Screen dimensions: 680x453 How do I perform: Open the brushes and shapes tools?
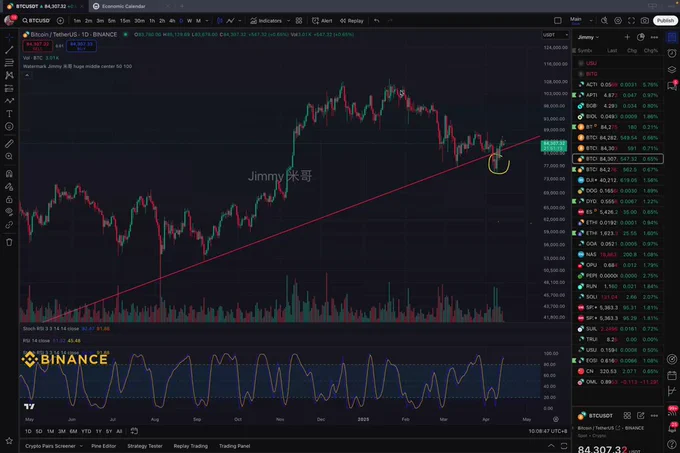(x=9, y=101)
